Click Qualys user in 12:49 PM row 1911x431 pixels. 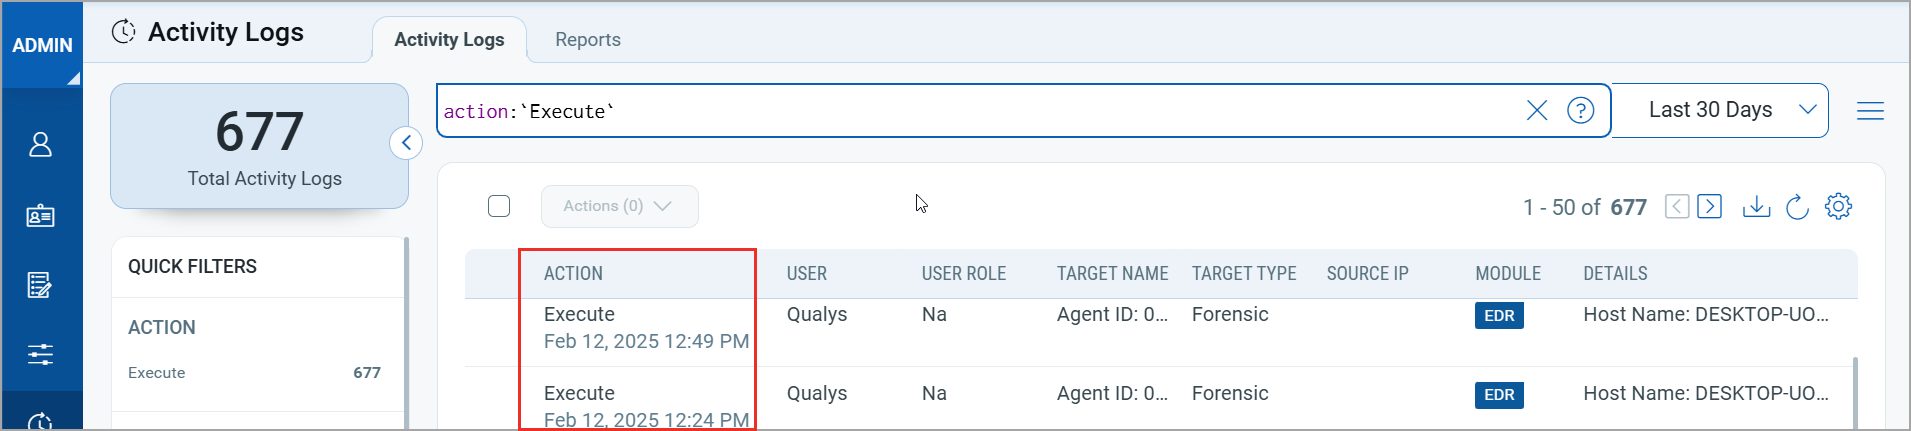pos(817,315)
